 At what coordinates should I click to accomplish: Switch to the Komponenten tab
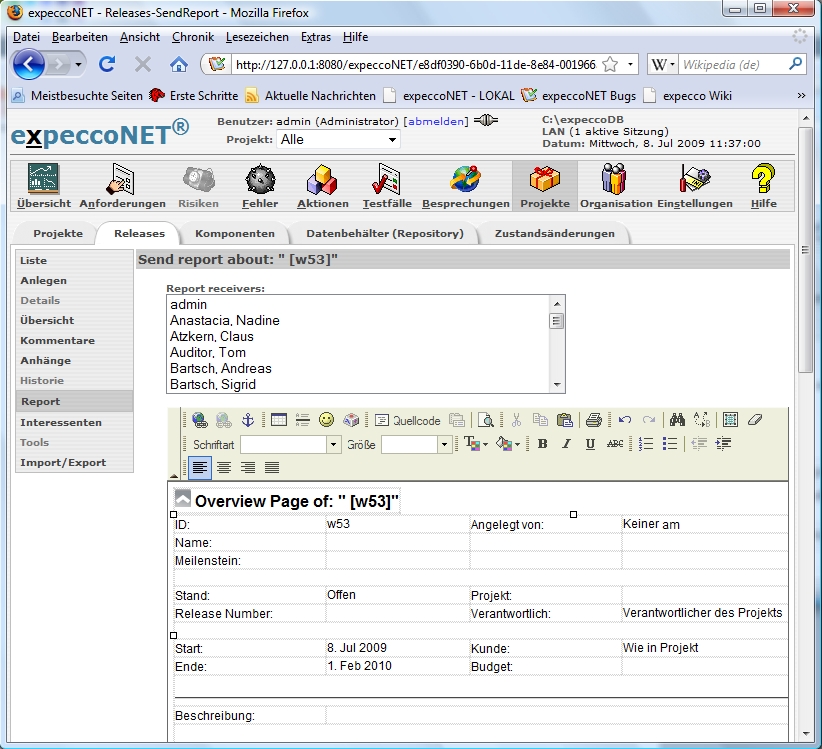pos(234,233)
